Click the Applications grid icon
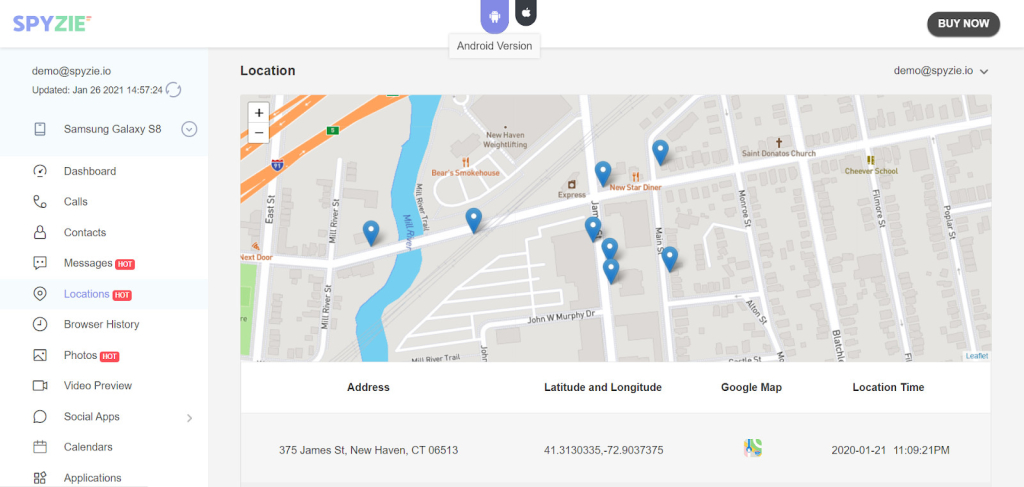 point(40,478)
